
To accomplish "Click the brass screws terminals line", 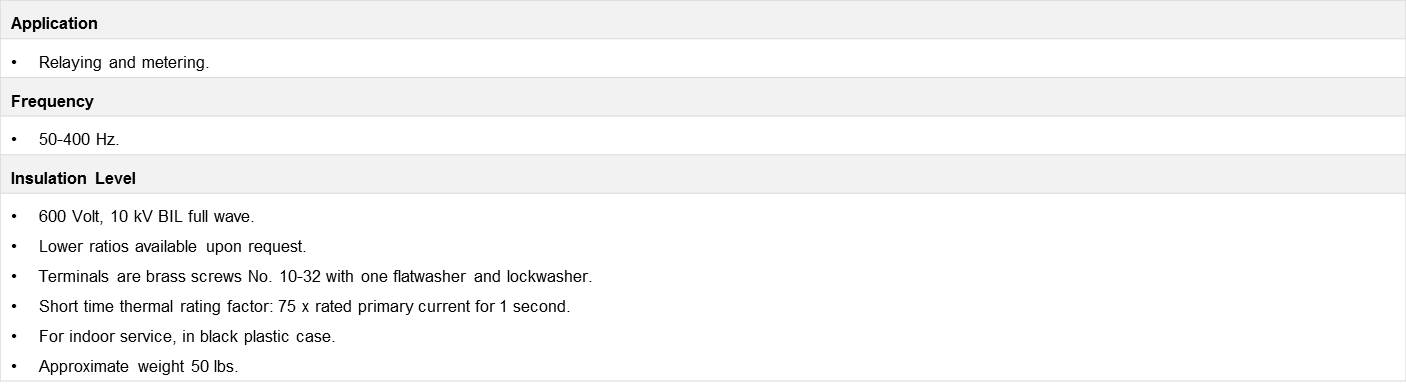I will coord(315,276).
